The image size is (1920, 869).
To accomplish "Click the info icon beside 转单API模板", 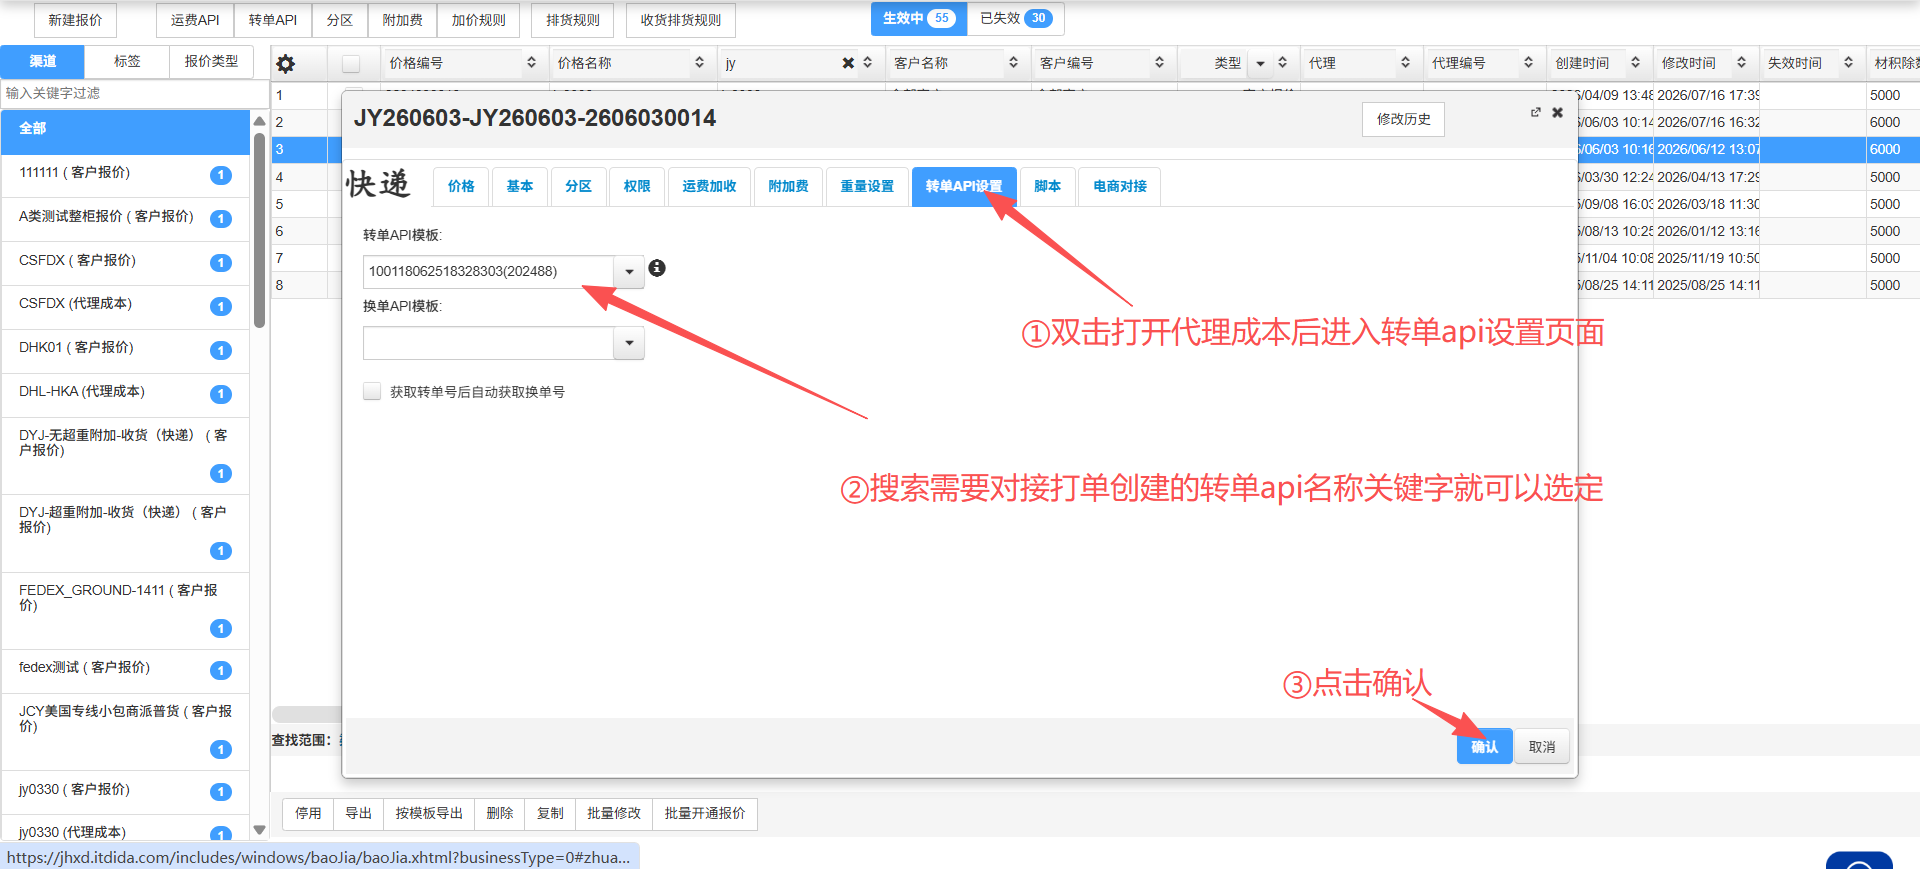I will [x=657, y=268].
